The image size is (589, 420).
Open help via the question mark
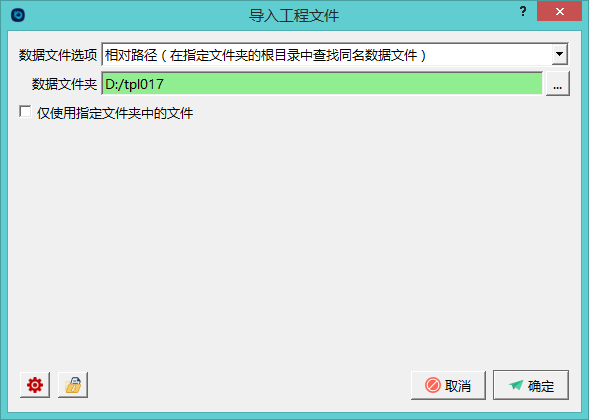[x=523, y=12]
